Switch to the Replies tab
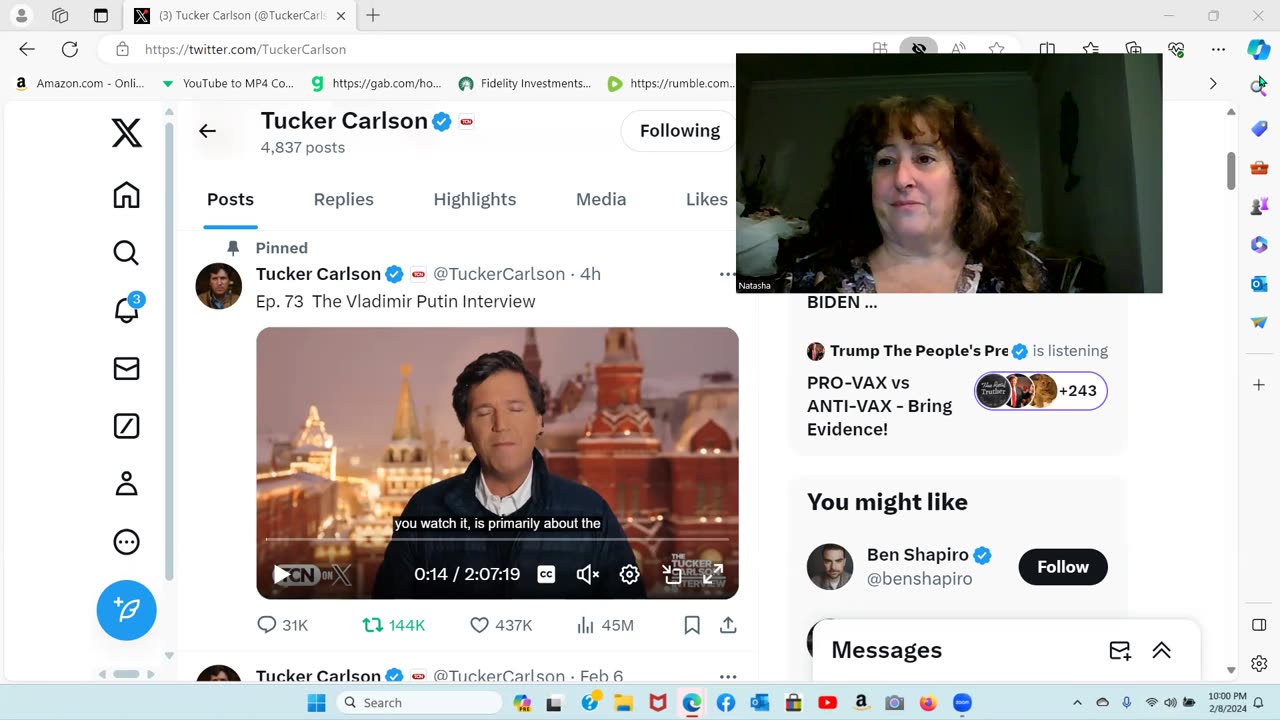This screenshot has height=720, width=1280. click(x=343, y=199)
